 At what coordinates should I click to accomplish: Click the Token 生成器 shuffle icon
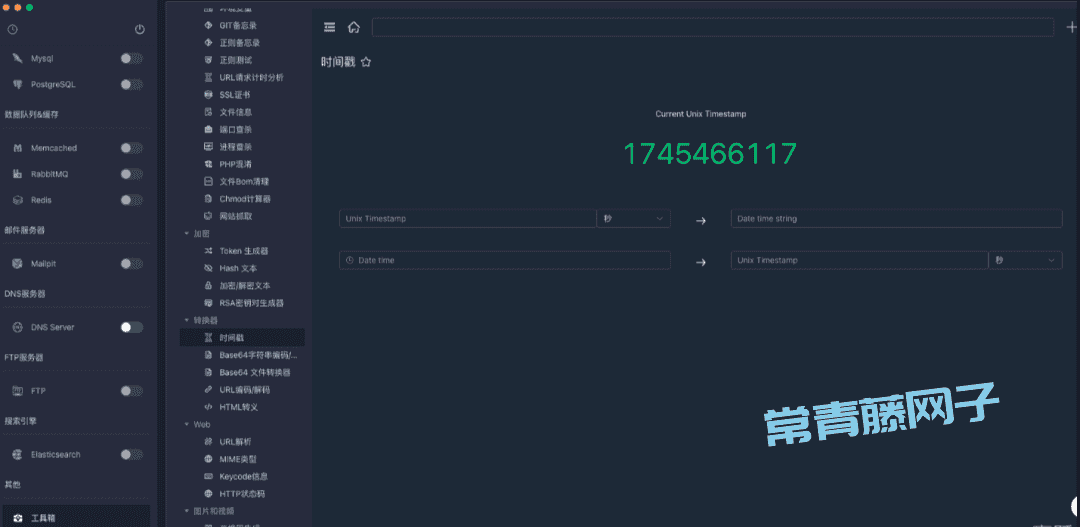(208, 251)
